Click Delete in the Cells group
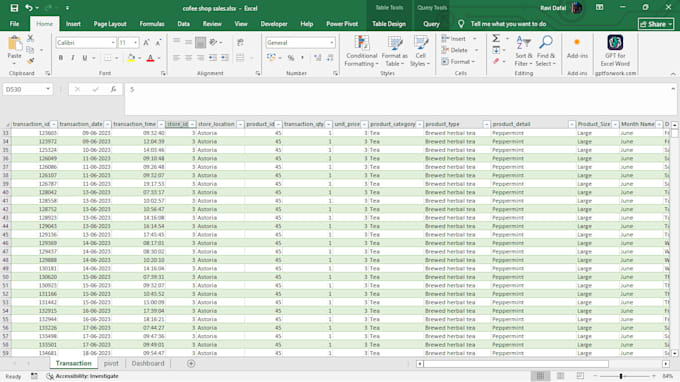Viewport: 680px width, 382px height. point(459,50)
